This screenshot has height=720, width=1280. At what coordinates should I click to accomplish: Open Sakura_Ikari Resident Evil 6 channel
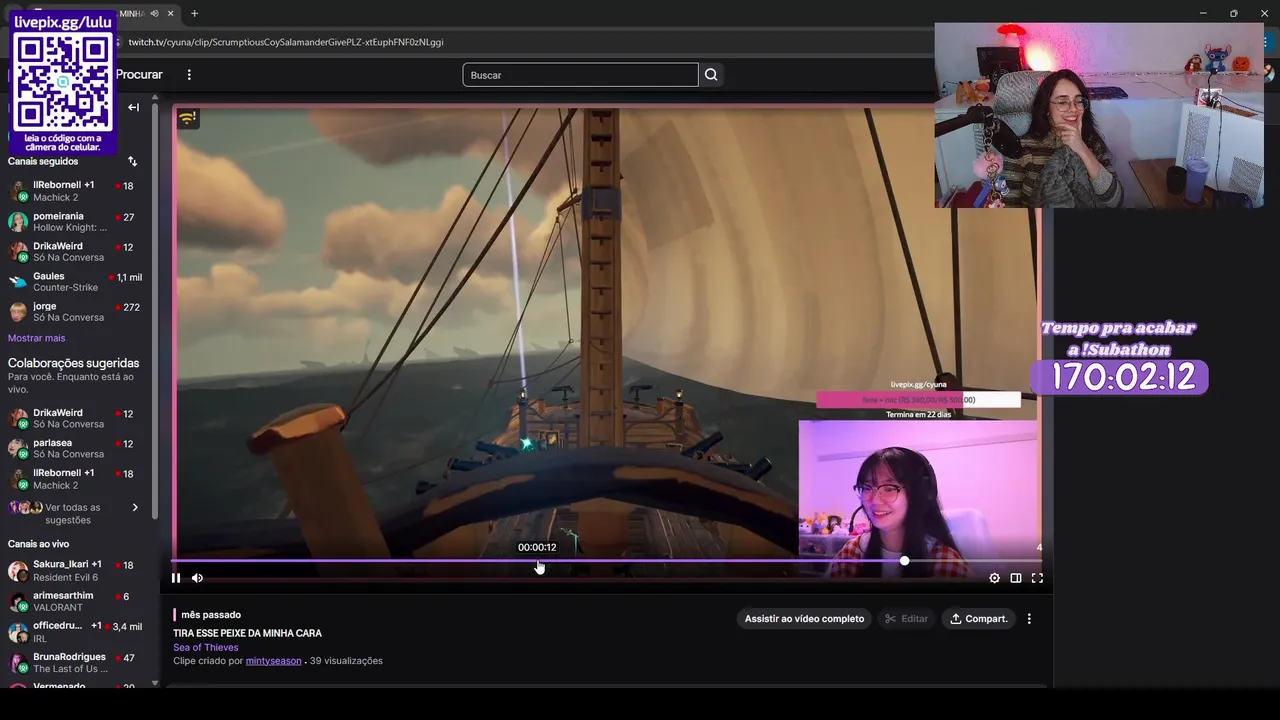[74, 571]
